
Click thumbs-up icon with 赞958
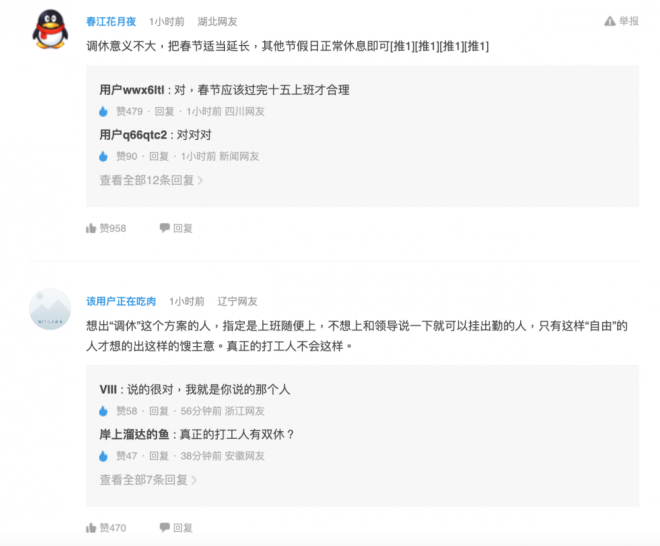[106, 228]
